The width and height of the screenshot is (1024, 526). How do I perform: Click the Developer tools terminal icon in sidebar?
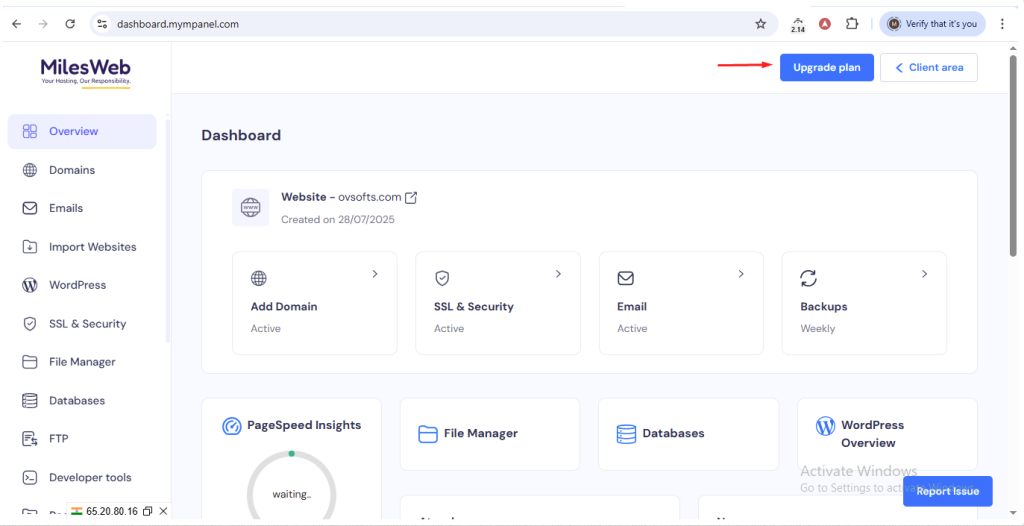(x=29, y=478)
